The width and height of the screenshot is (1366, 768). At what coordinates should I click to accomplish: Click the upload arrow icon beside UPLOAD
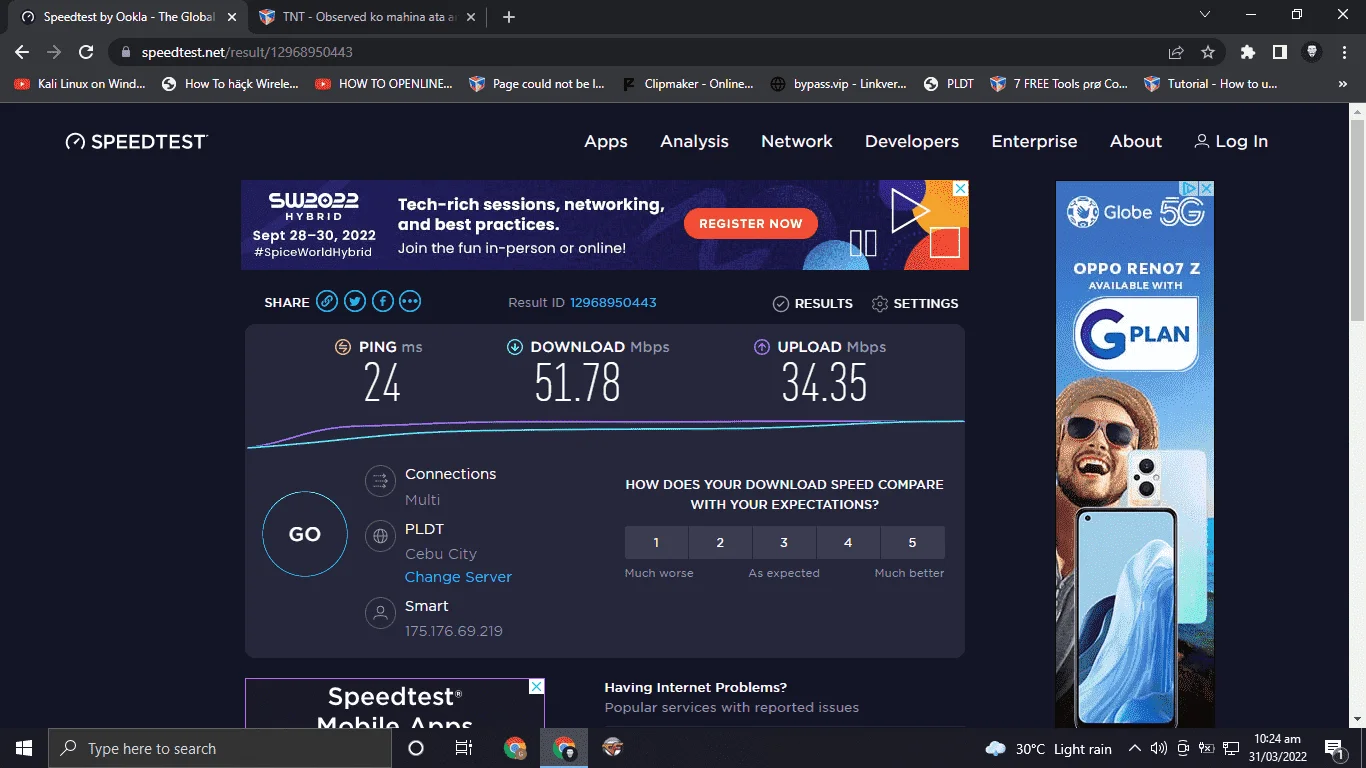click(761, 347)
